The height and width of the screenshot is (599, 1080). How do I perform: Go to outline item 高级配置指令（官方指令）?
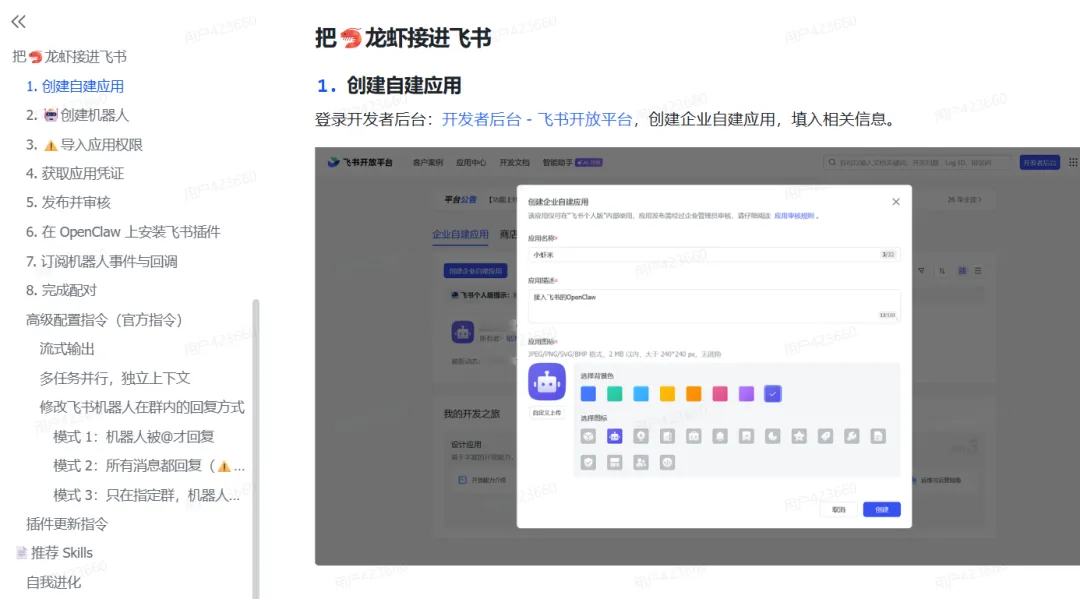pos(105,320)
